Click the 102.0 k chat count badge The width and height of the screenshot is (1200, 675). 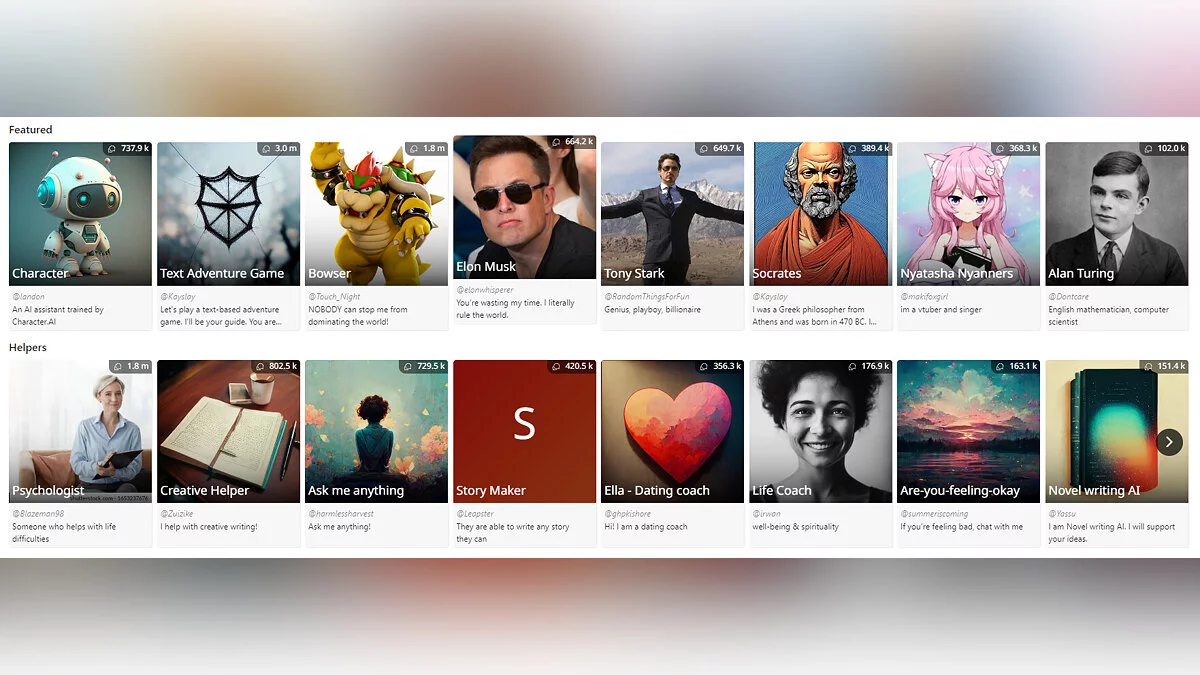click(x=1164, y=148)
